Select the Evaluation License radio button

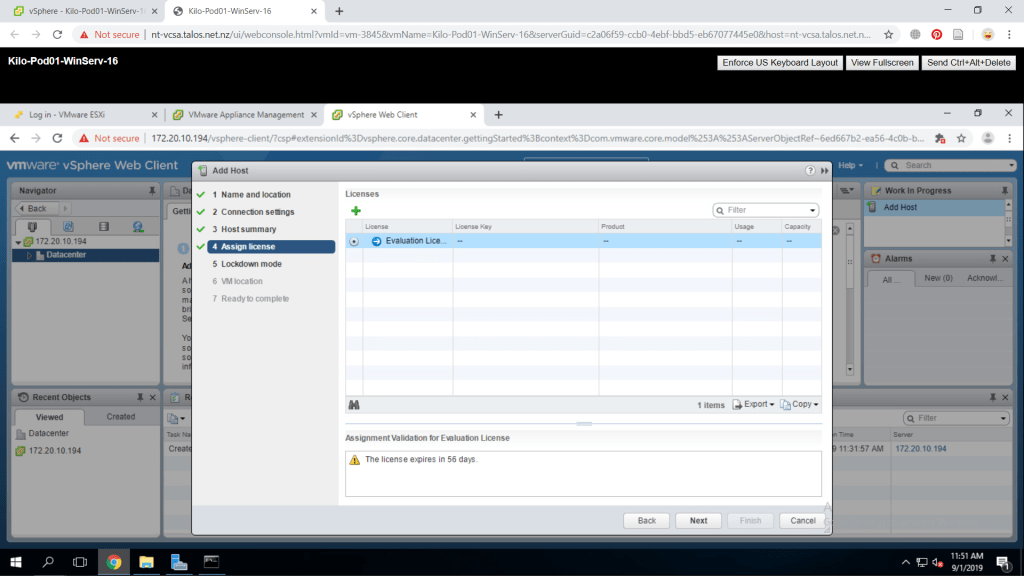tap(354, 241)
